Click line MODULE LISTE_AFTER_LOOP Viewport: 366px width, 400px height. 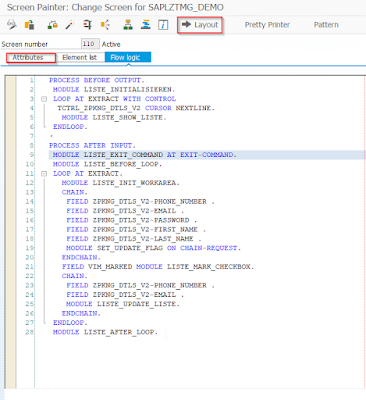coord(105,332)
